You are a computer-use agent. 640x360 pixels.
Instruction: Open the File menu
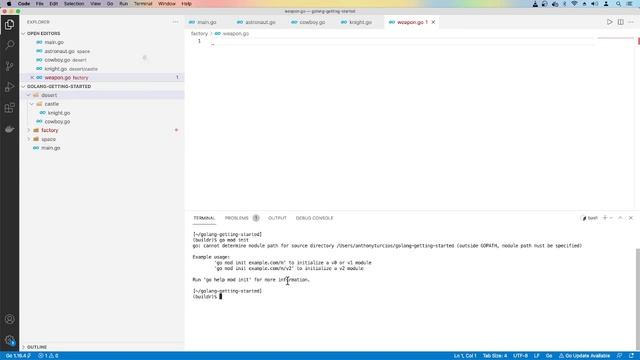(x=40, y=4)
